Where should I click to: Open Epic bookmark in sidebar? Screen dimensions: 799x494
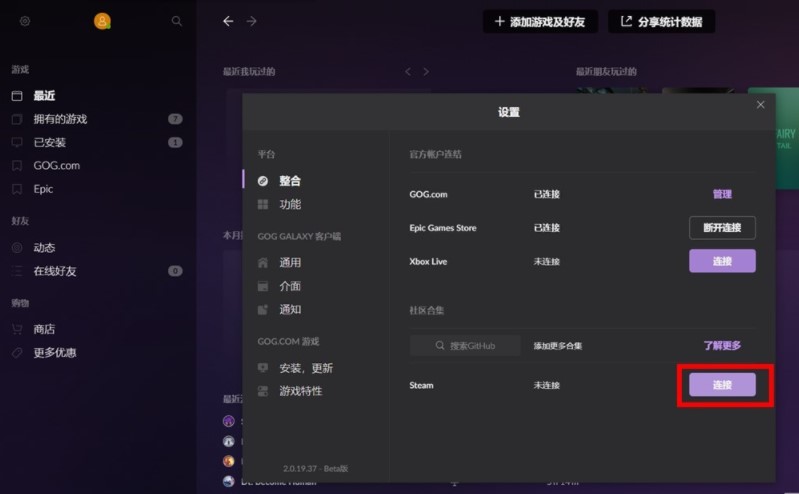[43, 189]
